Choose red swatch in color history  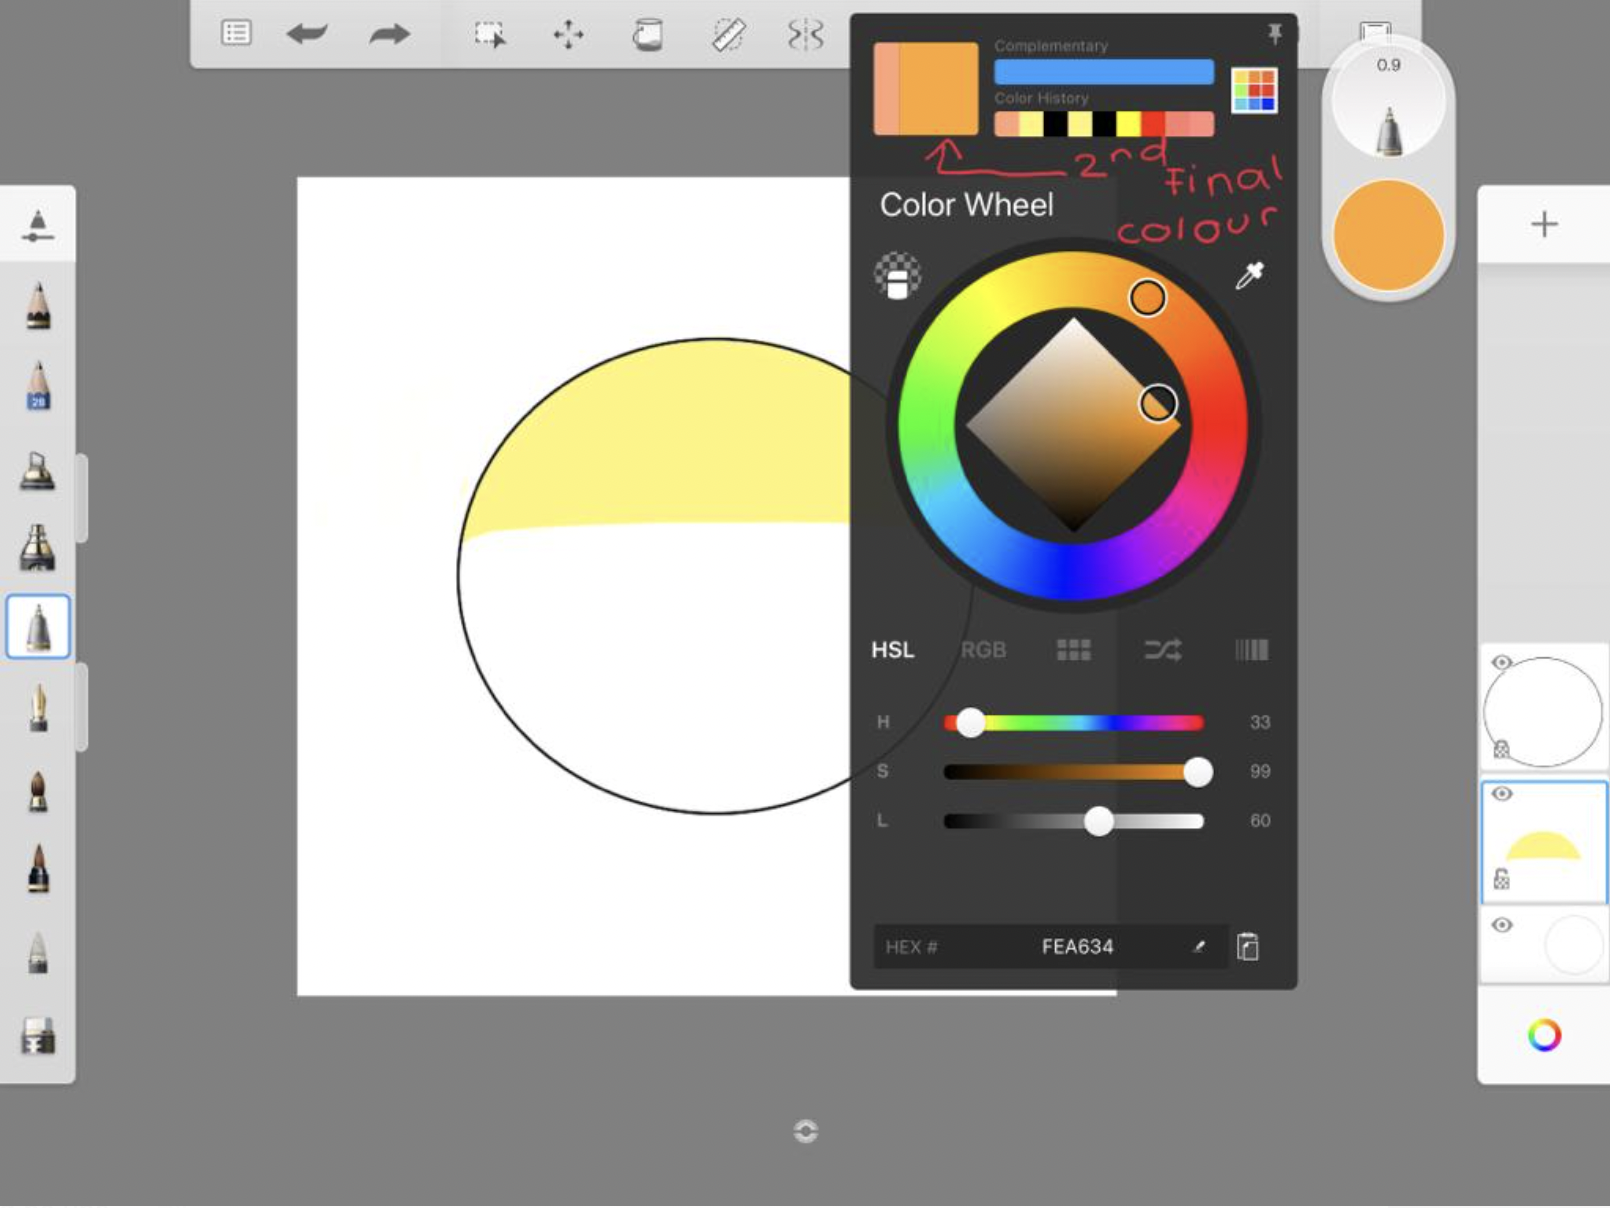tap(1153, 124)
